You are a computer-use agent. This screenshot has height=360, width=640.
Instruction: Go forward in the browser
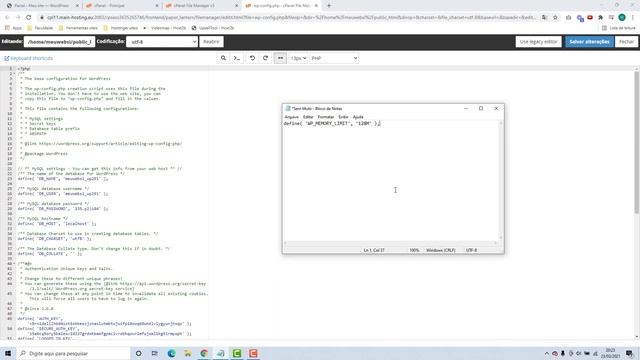[x=18, y=18]
